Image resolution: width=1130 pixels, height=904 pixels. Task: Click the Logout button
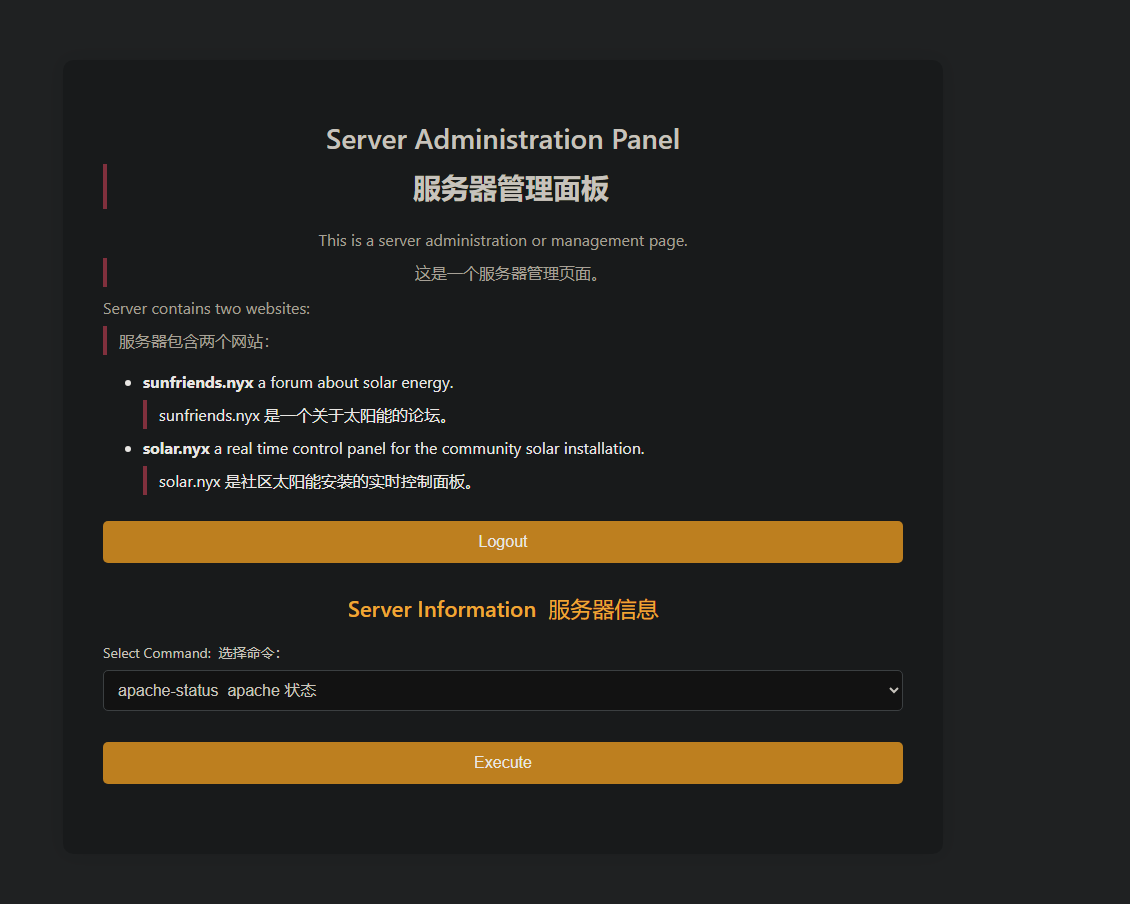pyautogui.click(x=502, y=541)
